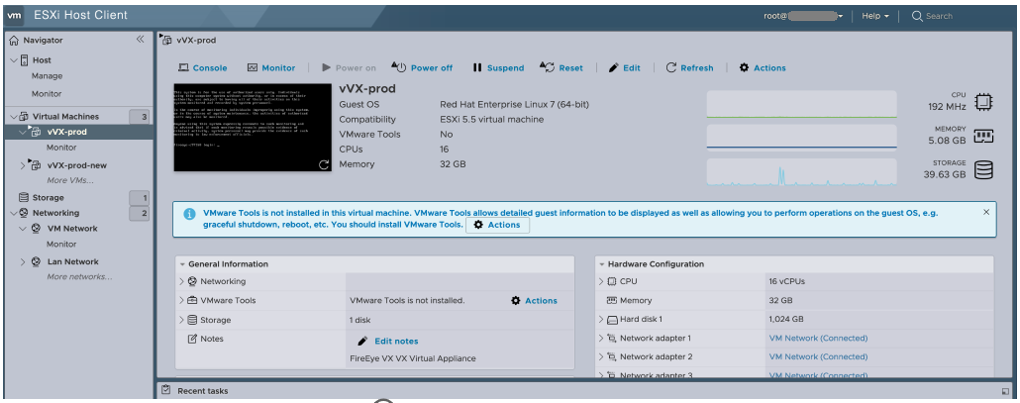This screenshot has width=1020, height=403.
Task: Open Monitor under vVX-prod
Action: coord(61,148)
